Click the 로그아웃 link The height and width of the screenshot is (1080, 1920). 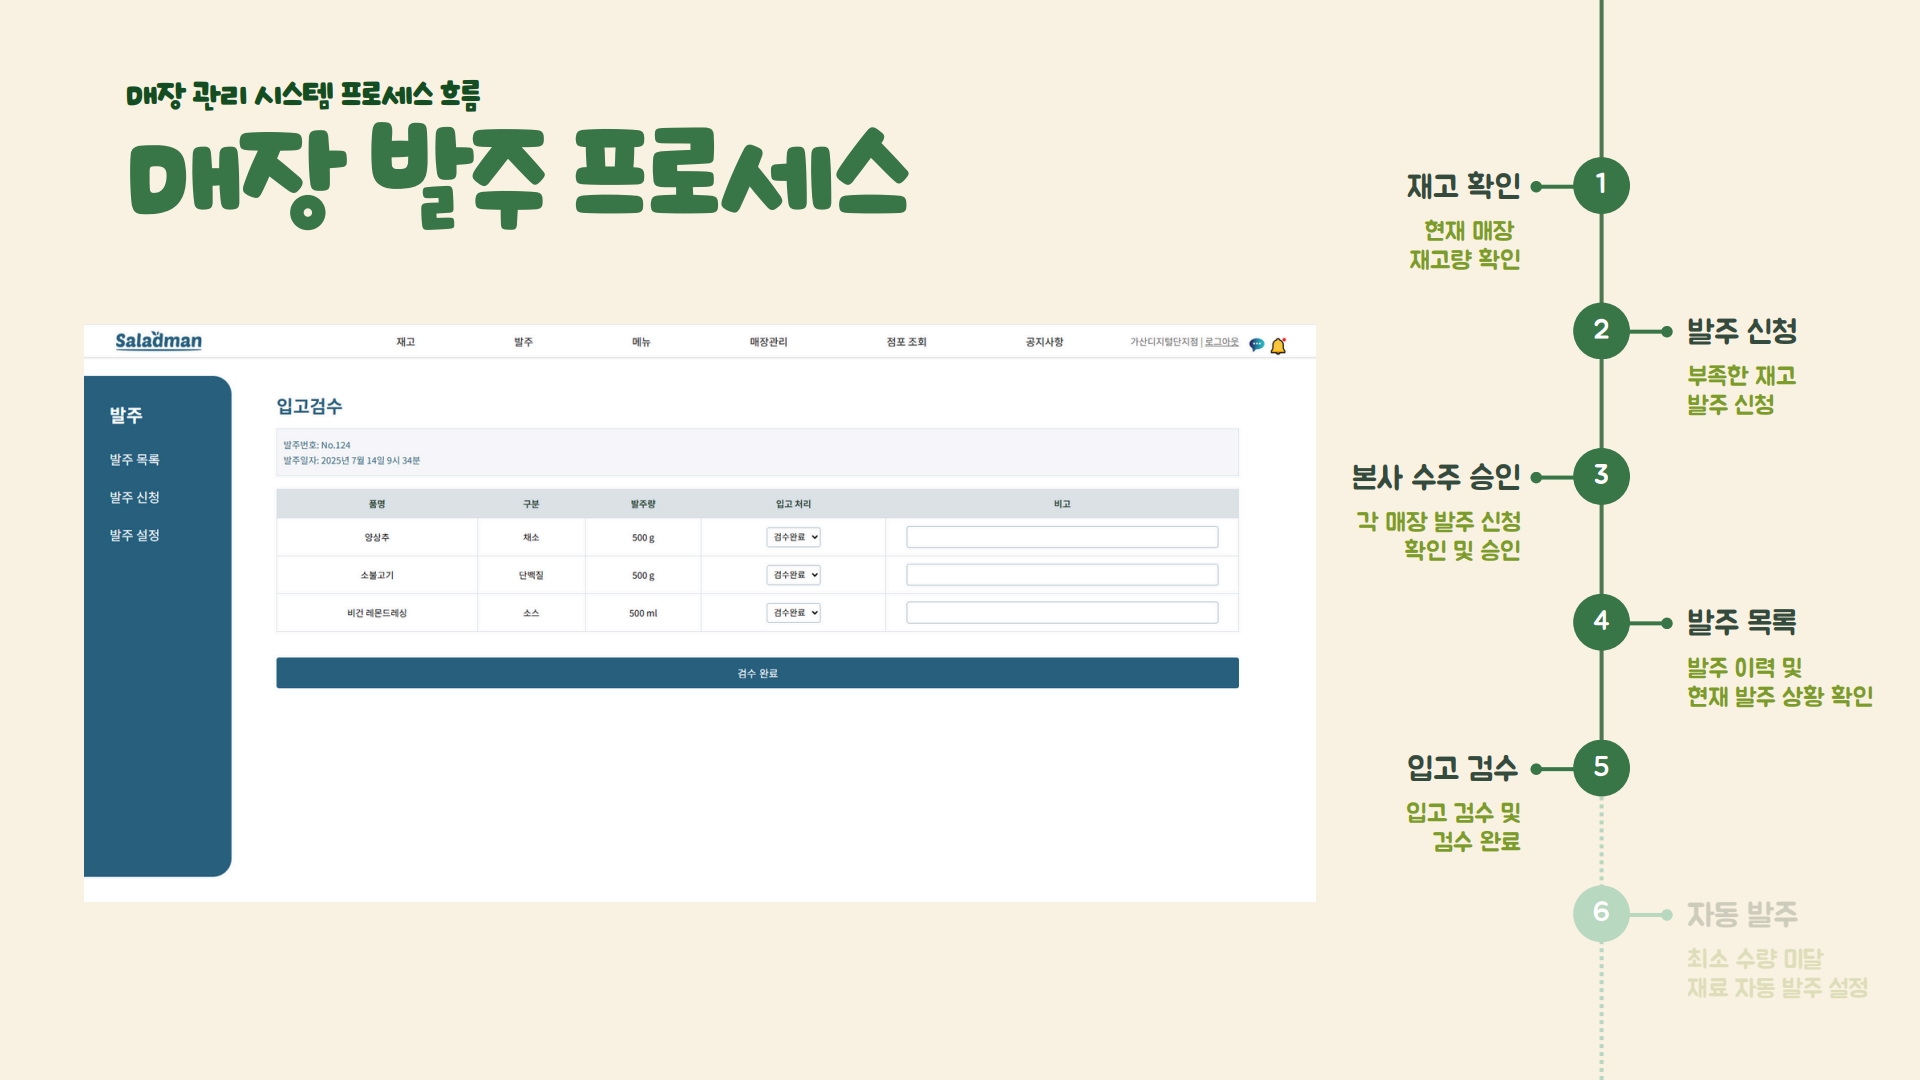[1221, 342]
